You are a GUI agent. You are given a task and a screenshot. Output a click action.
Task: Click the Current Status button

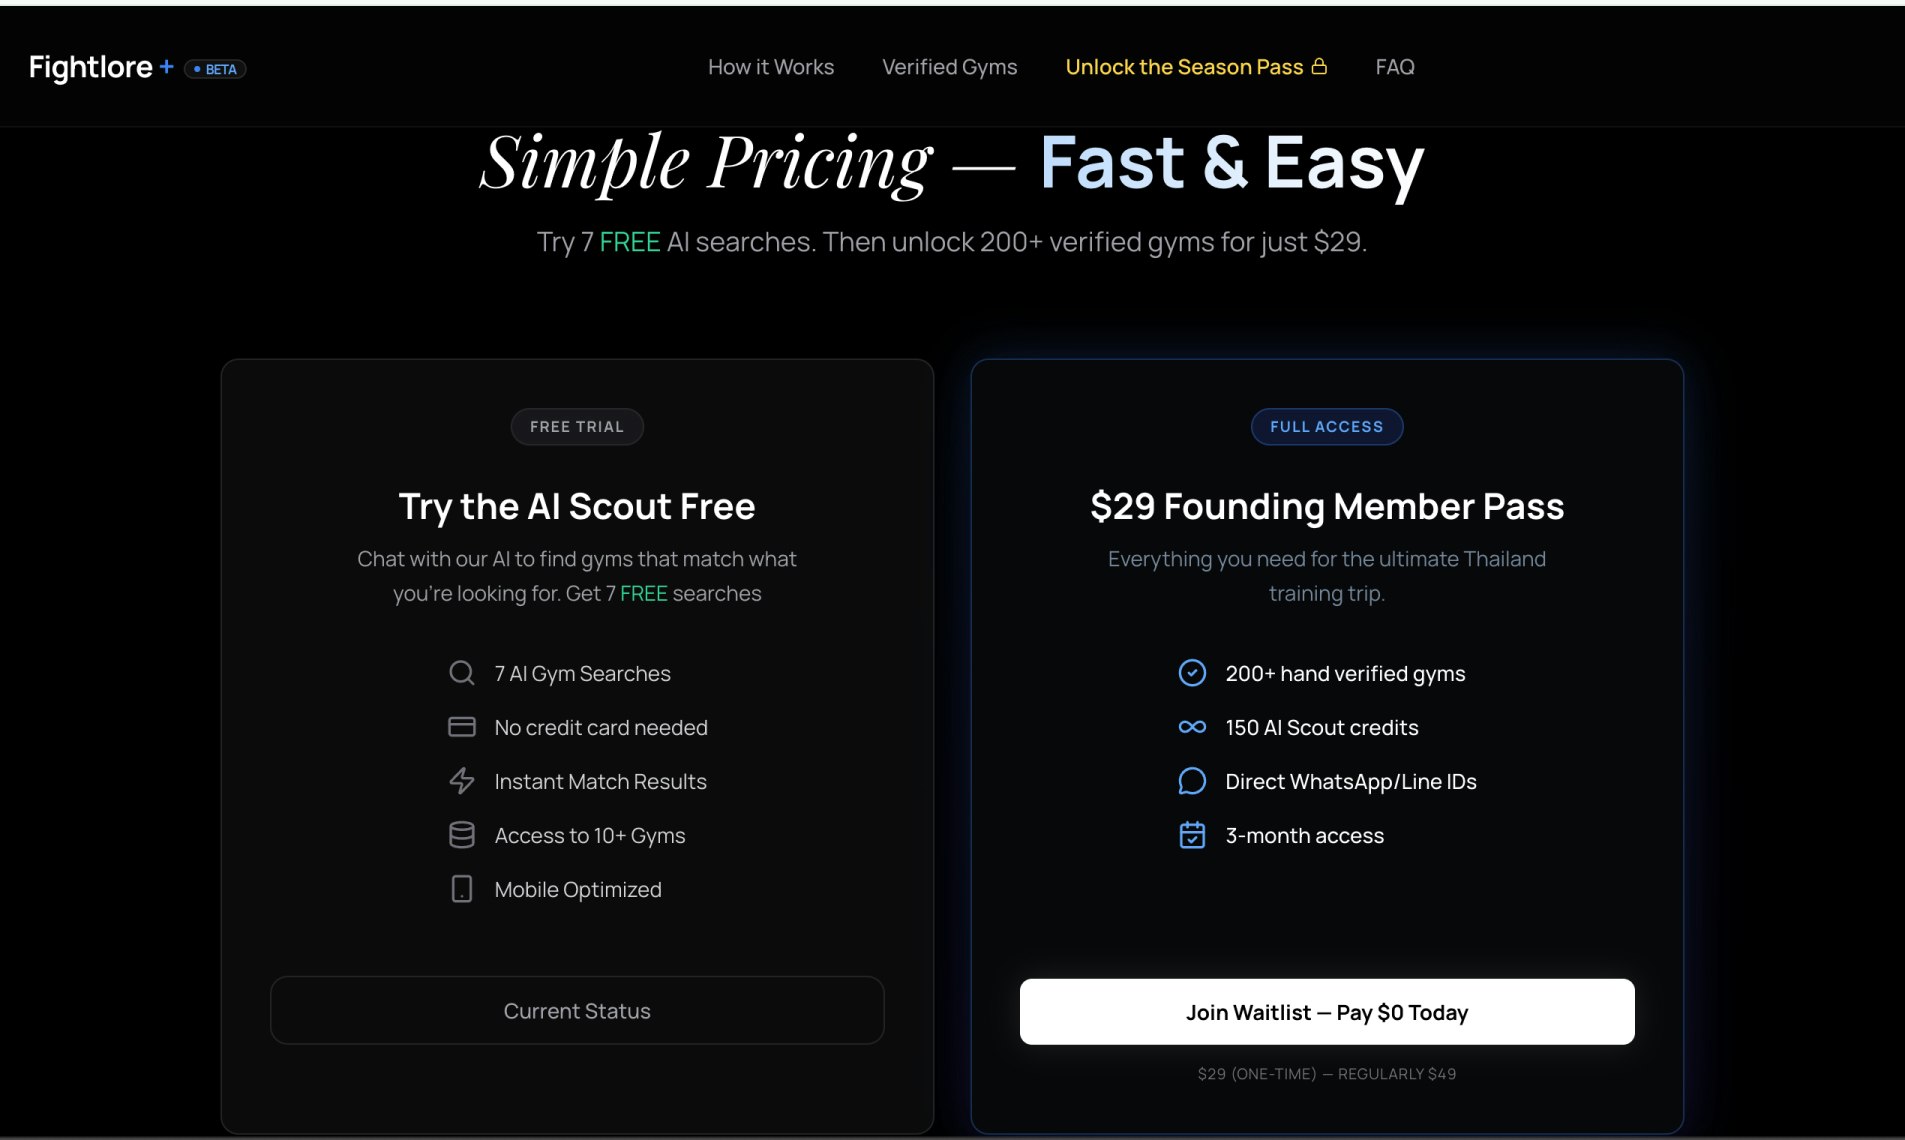[x=577, y=1010]
